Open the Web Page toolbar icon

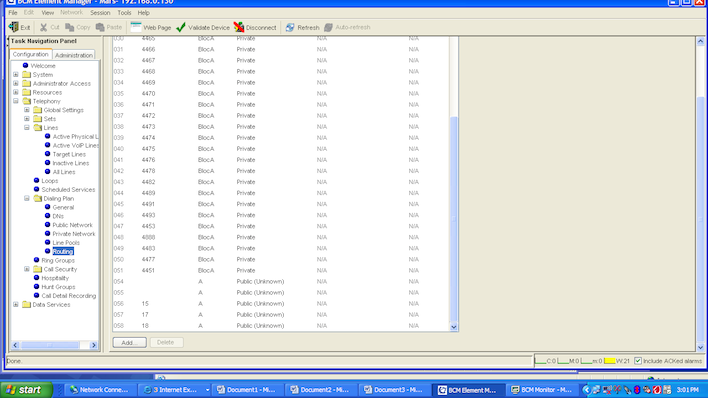(135, 27)
